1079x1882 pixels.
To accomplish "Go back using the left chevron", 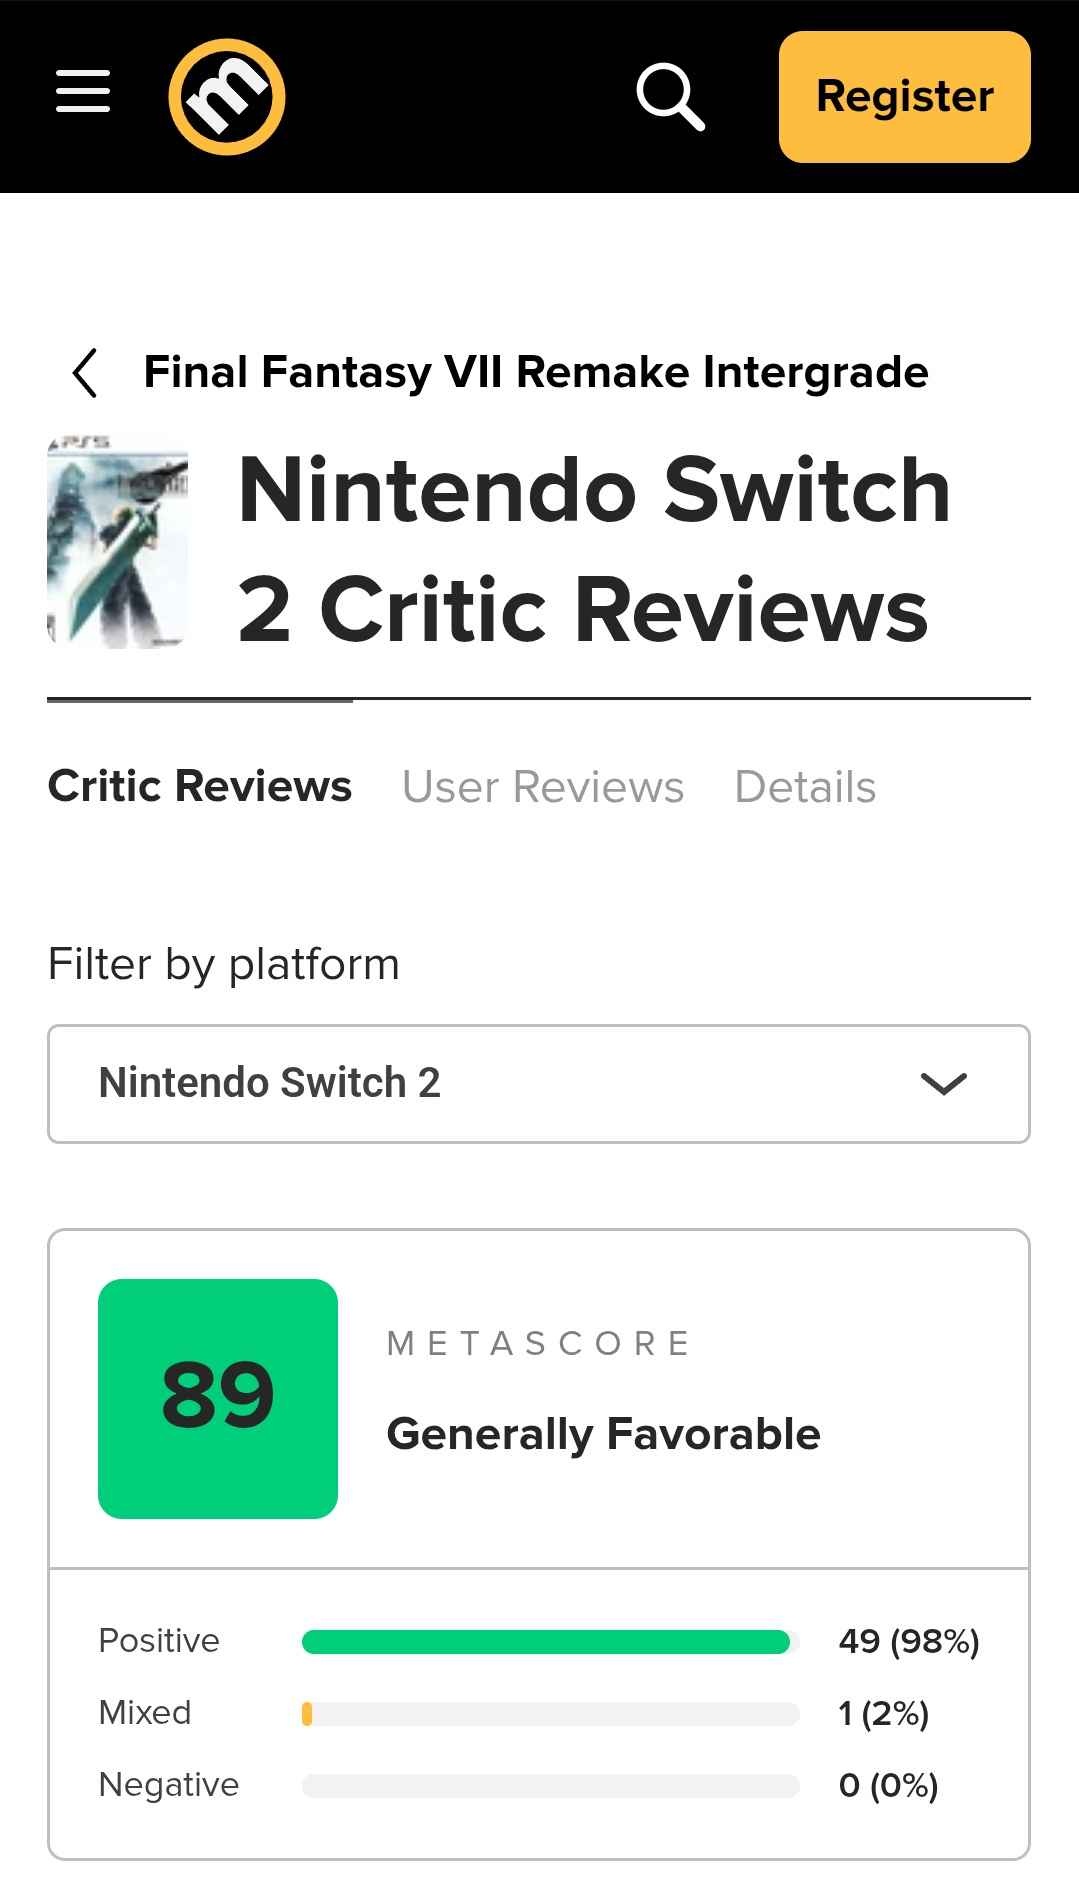I will pos(85,373).
